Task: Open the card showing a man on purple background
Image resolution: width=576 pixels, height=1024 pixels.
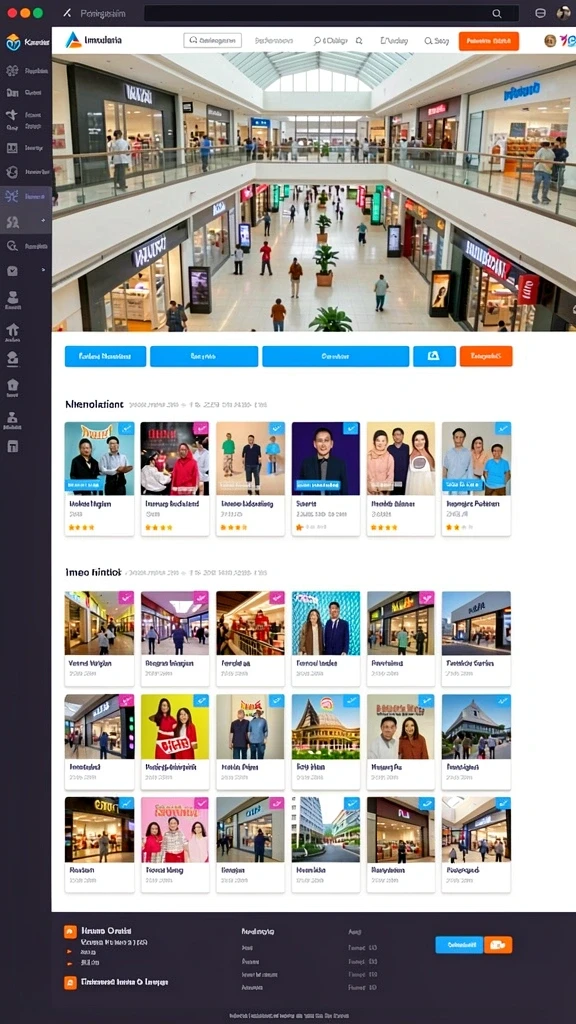Action: [325, 479]
